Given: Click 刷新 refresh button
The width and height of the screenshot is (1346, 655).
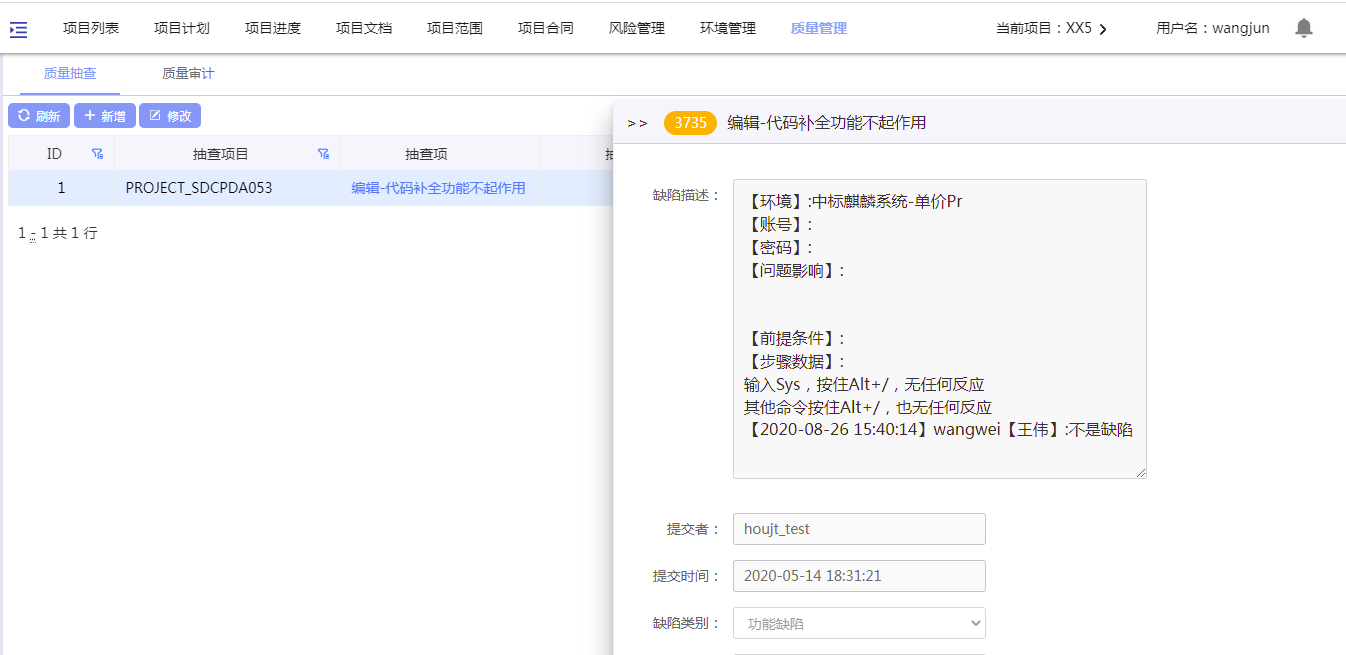Looking at the screenshot, I should [x=39, y=116].
